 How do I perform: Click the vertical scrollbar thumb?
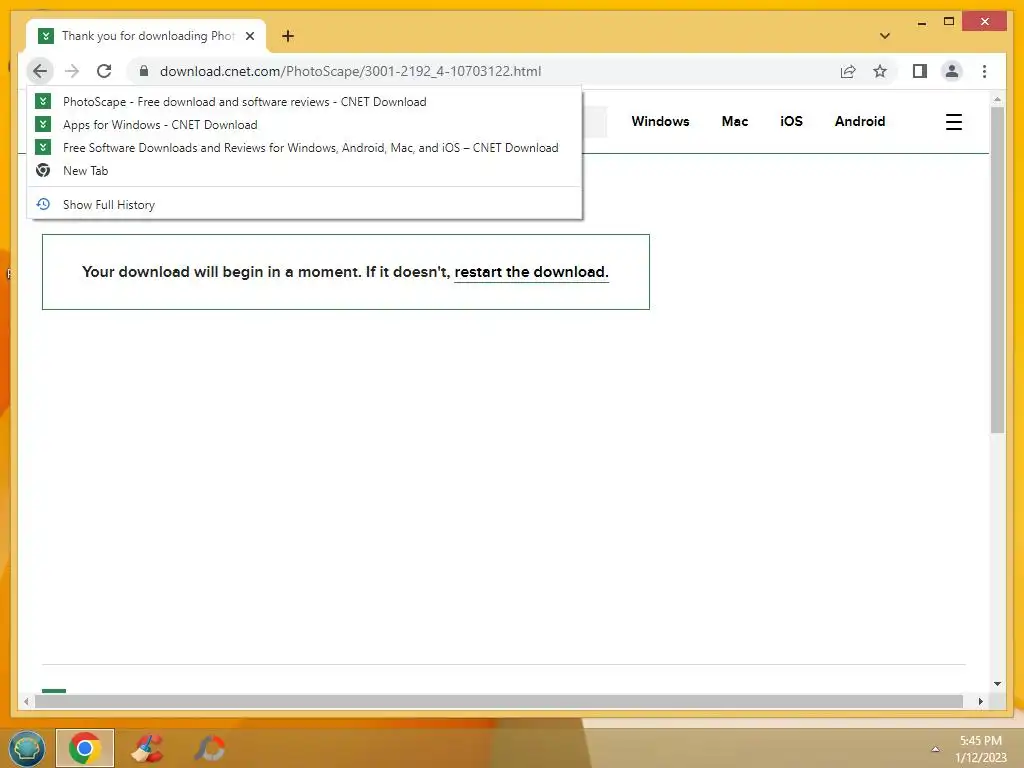click(997, 270)
